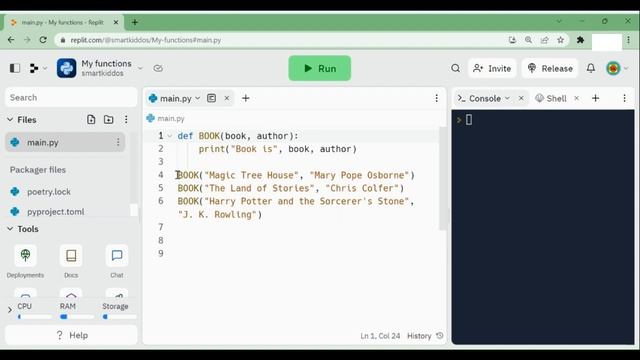This screenshot has height=360, width=640.
Task: Open pyproject.toml file
Action: pos(56,211)
